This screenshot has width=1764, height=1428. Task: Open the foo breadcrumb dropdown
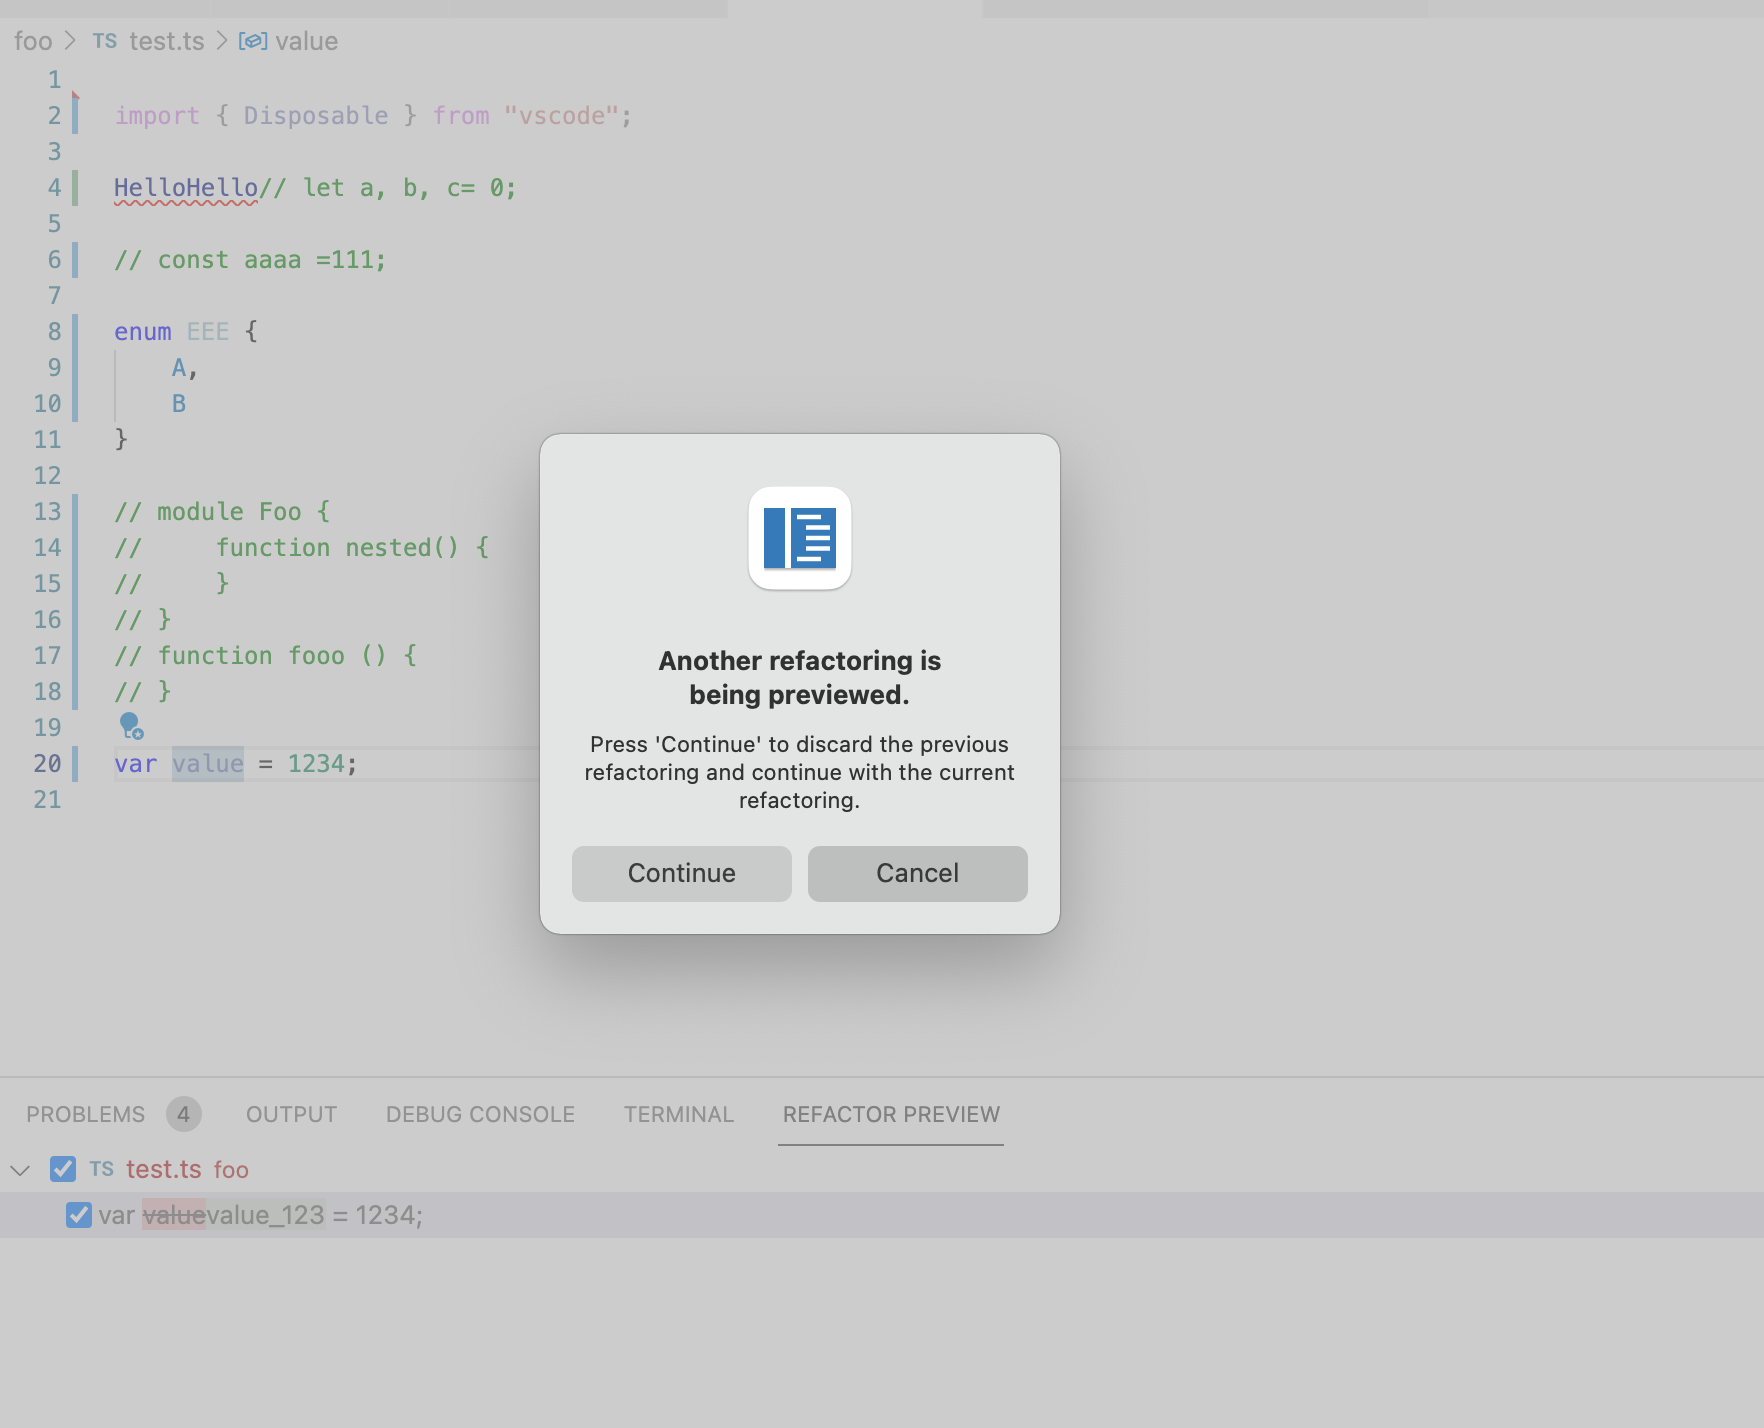33,41
